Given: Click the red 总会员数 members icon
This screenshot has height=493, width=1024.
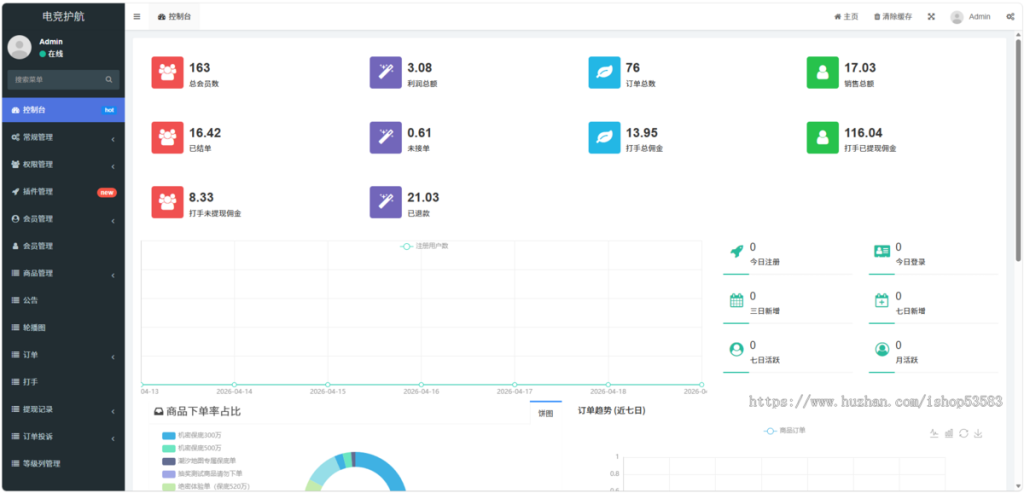Looking at the screenshot, I should pos(167,74).
